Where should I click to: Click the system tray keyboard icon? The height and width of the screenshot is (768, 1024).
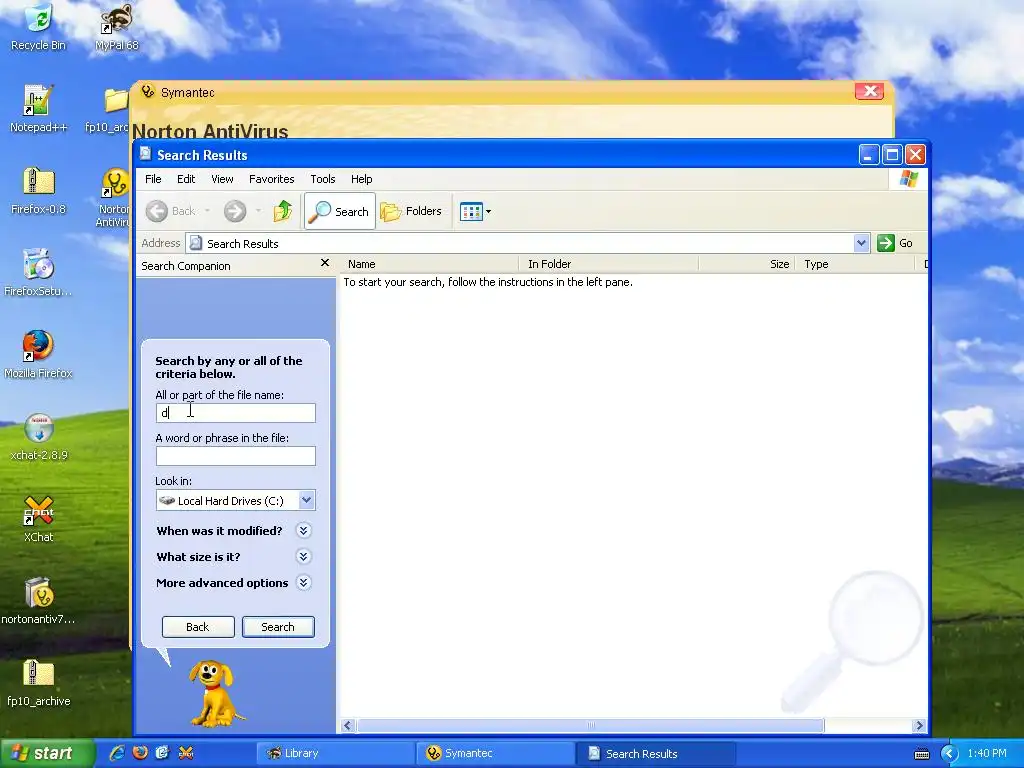[922, 754]
